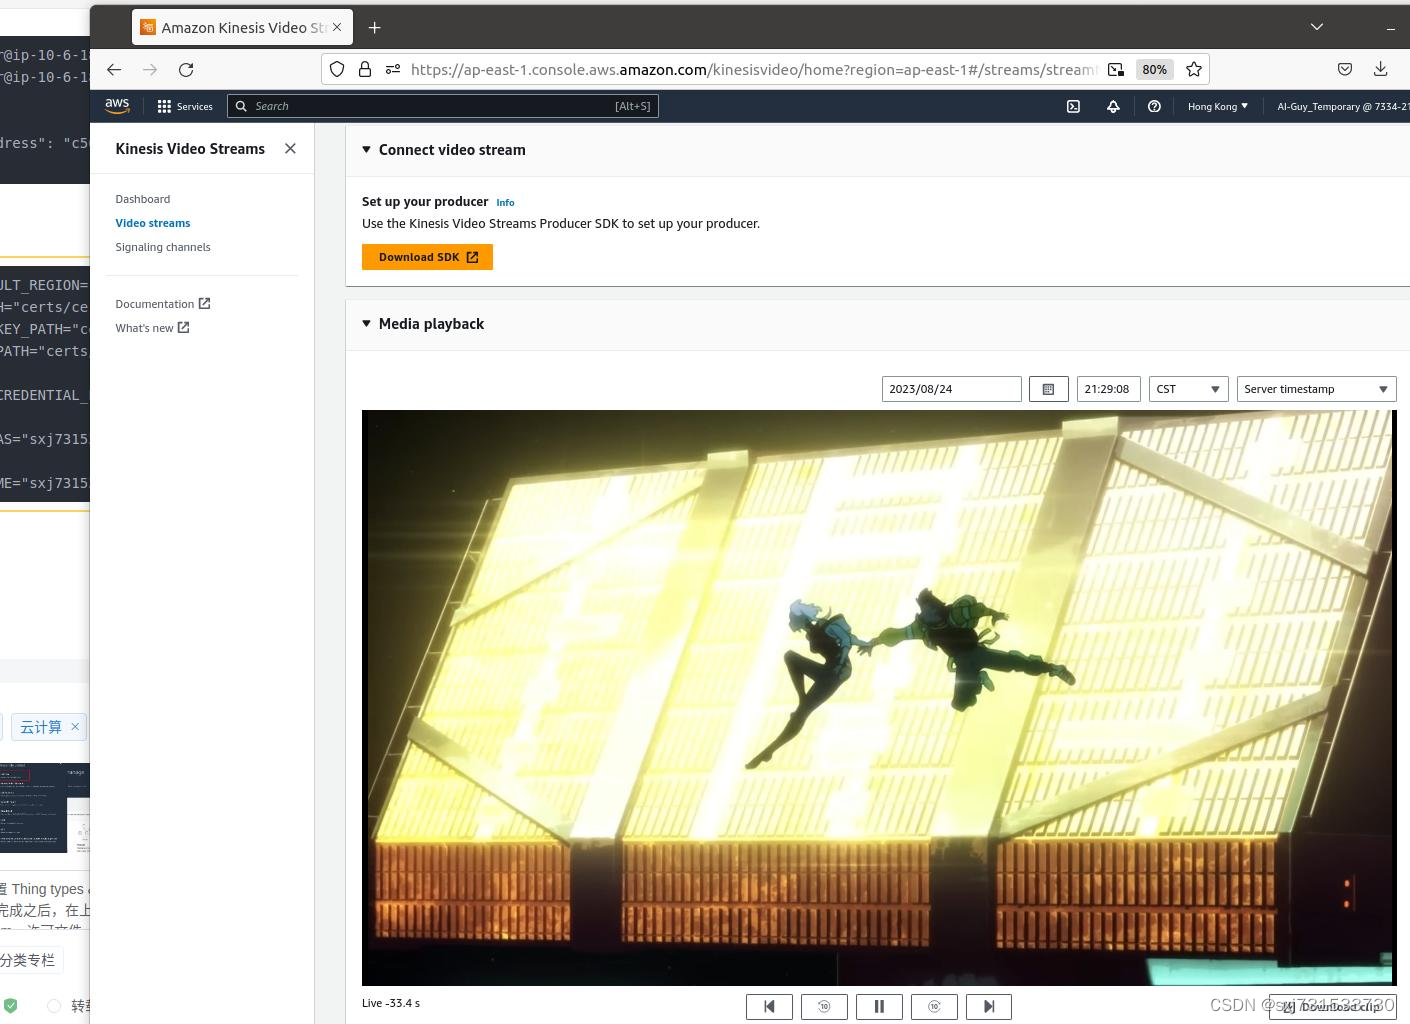Reload the Kinesis console page
Screen dimensions: 1410x1024
pos(186,69)
